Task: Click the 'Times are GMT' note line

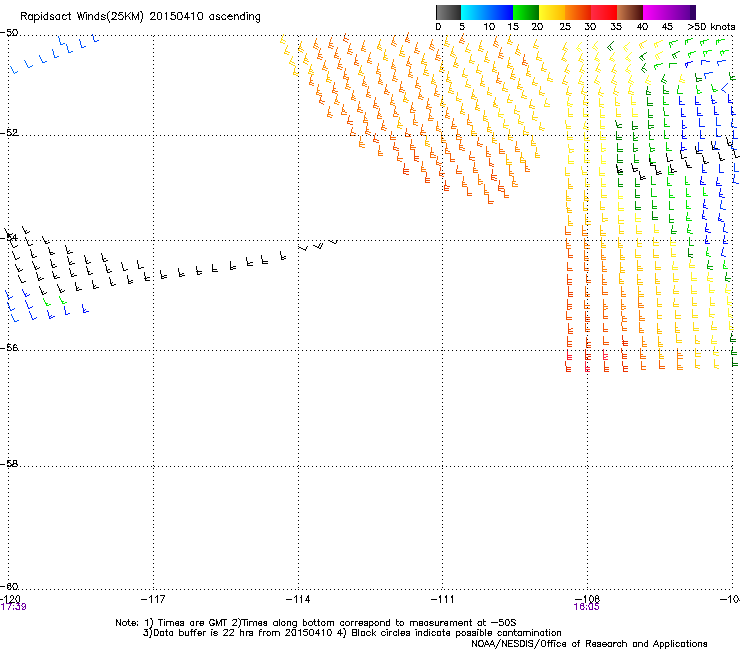Action: pyautogui.click(x=316, y=623)
